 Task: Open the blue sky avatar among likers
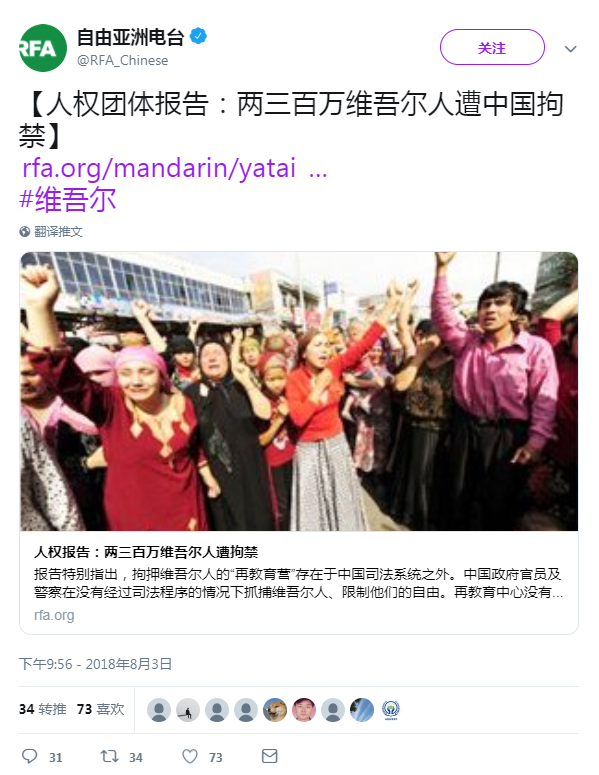[x=362, y=710]
